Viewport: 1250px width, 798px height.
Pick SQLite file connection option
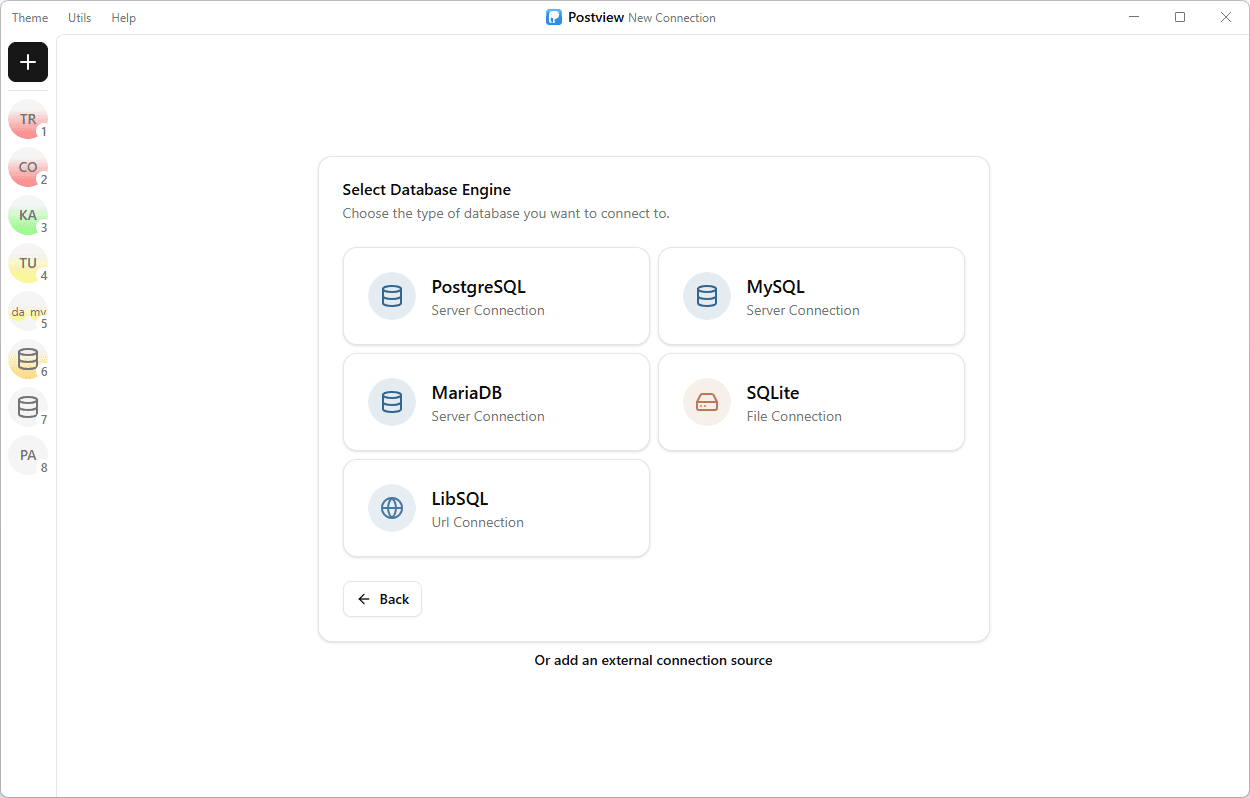coord(811,402)
